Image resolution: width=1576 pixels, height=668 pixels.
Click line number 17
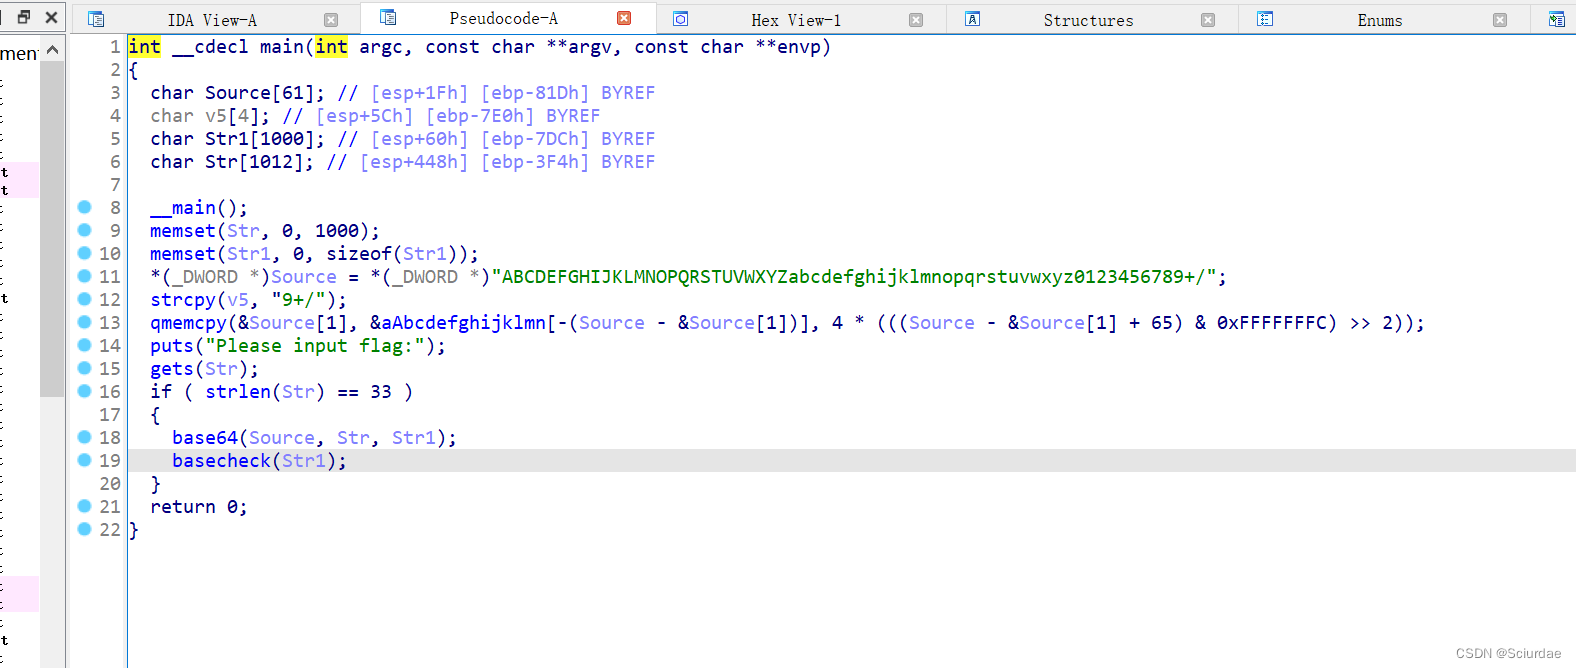tap(110, 415)
